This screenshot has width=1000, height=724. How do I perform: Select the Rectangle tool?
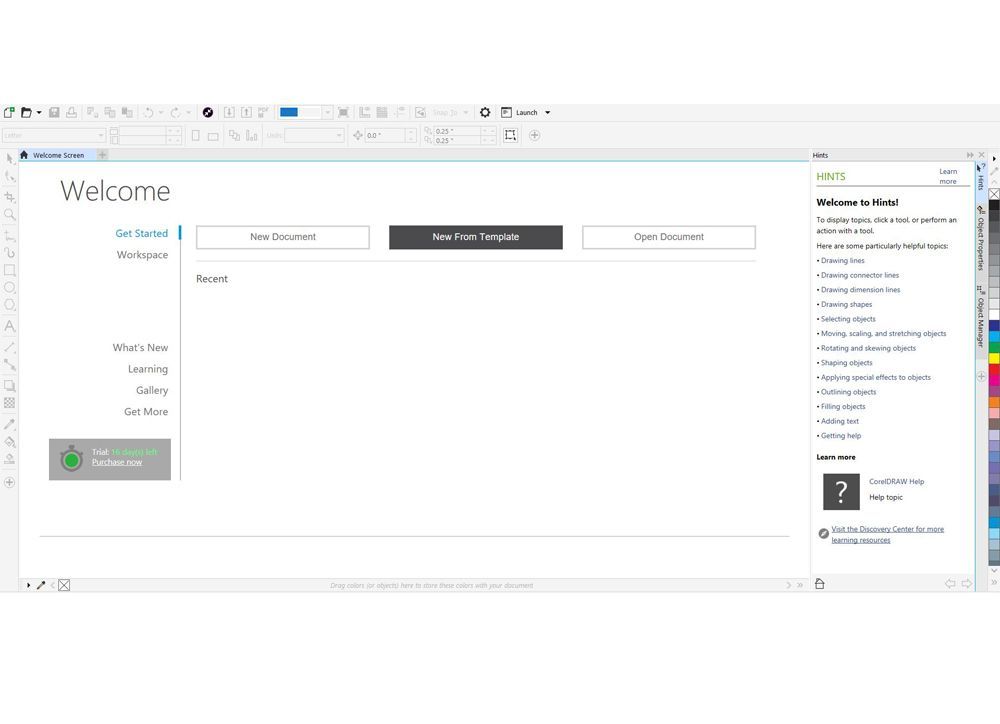tap(10, 270)
